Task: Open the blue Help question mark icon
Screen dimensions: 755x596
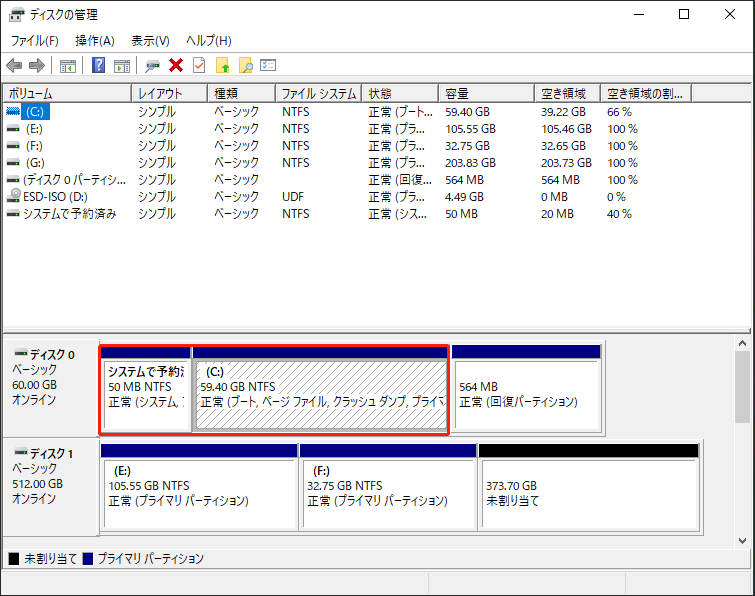Action: pos(98,65)
